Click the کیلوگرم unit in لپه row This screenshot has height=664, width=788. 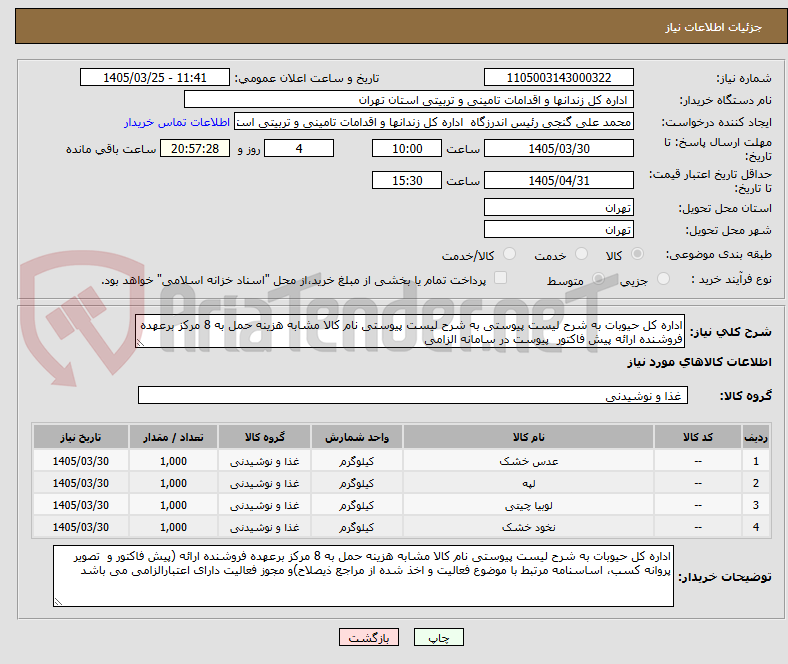(x=356, y=483)
